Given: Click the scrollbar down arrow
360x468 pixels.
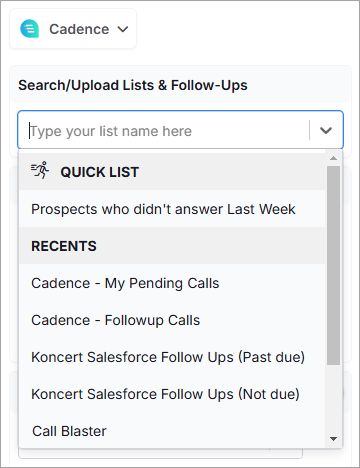Looking at the screenshot, I should [x=333, y=439].
